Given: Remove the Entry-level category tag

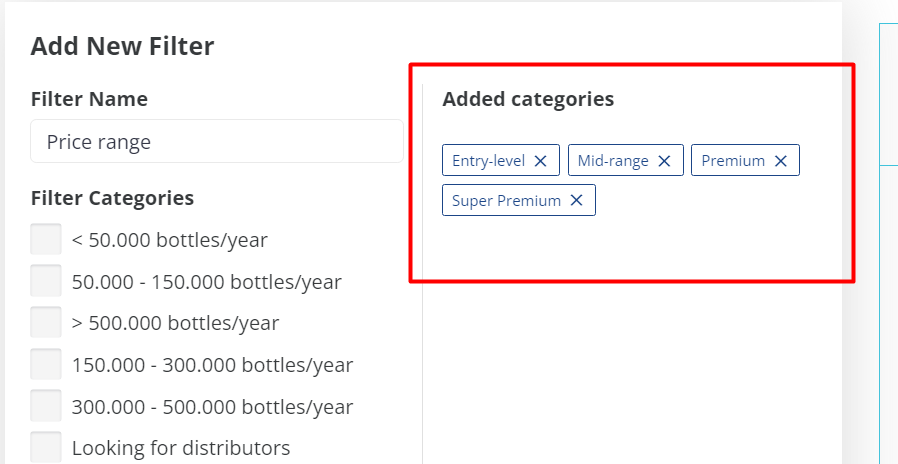Looking at the screenshot, I should tap(541, 161).
